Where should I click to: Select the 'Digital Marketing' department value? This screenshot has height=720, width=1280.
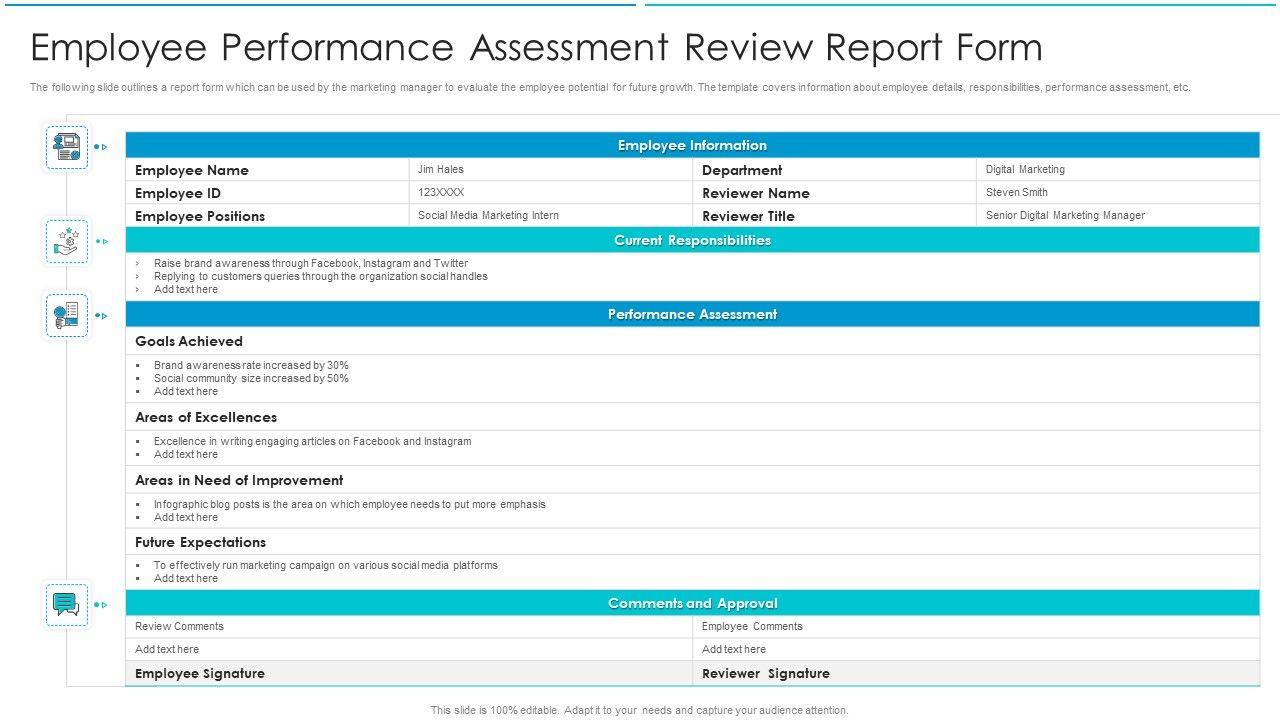coord(1025,170)
